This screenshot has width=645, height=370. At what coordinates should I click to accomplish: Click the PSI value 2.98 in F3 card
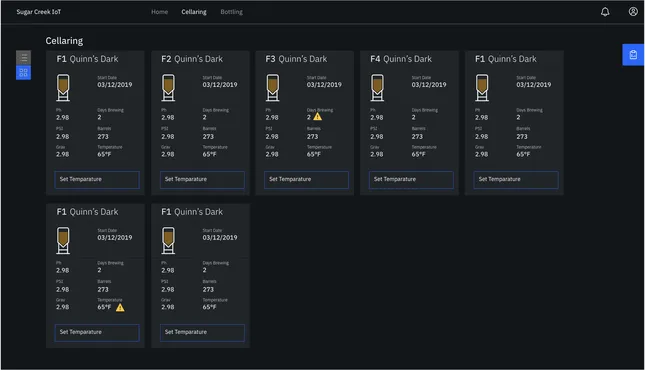272,136
